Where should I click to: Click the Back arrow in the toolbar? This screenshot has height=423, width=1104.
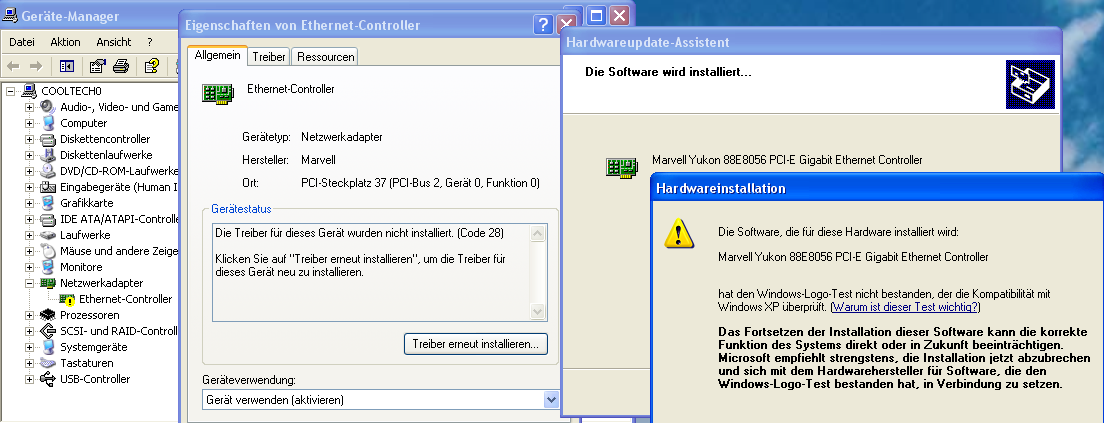[14, 67]
